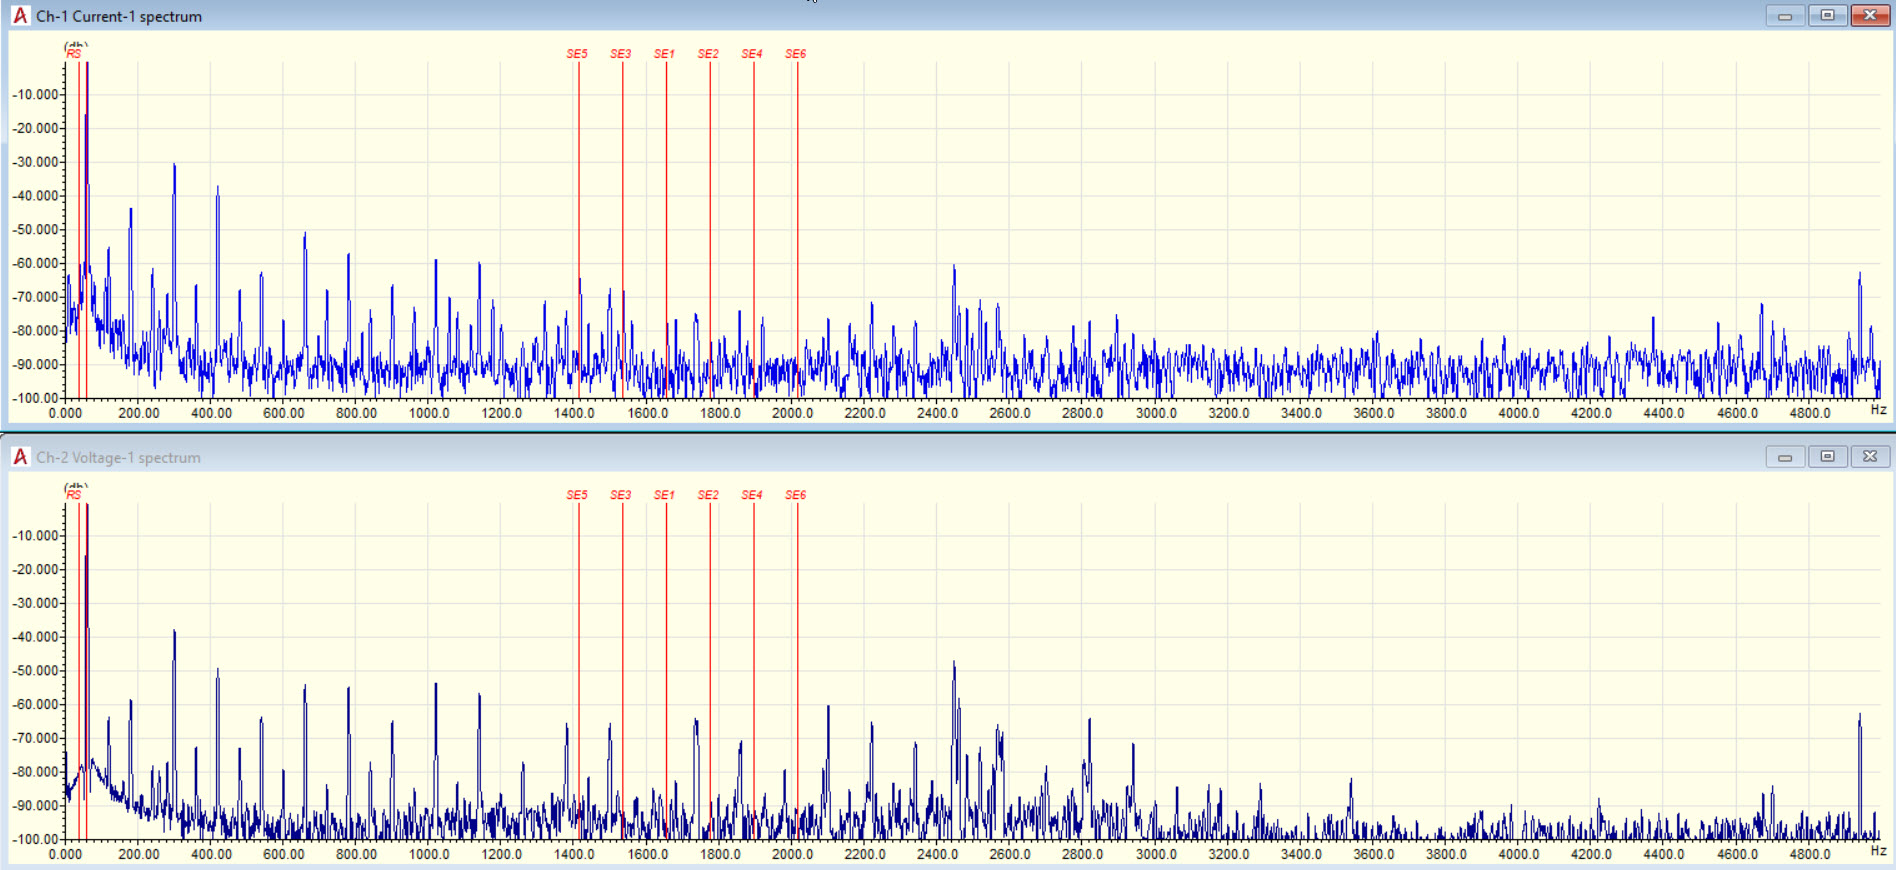1896x870 pixels.
Task: Select the SE1 marker in Voltage spectrum
Action: tap(665, 495)
